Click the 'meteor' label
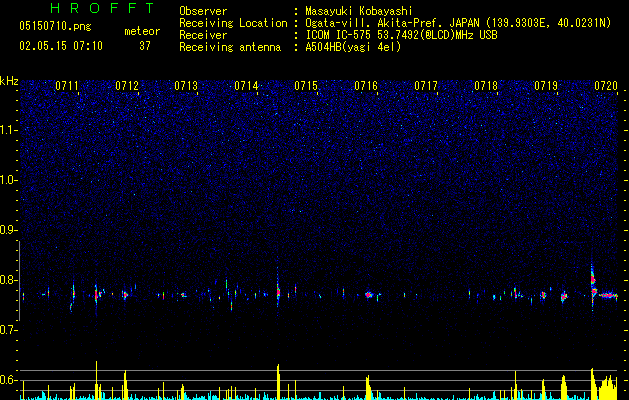Viewport: 629px width, 400px height. pos(142,31)
